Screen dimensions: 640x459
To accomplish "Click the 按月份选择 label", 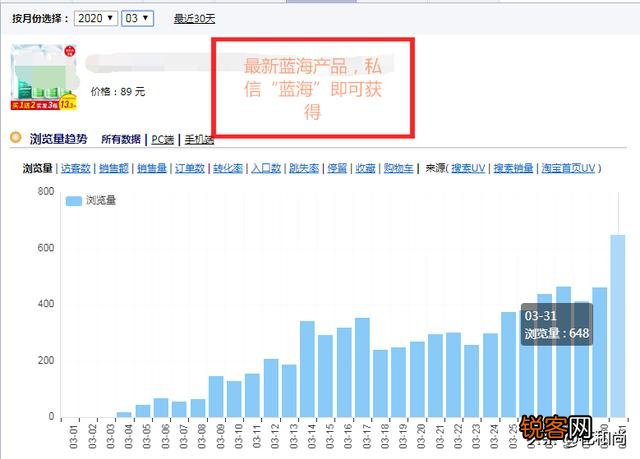I will (x=40, y=18).
